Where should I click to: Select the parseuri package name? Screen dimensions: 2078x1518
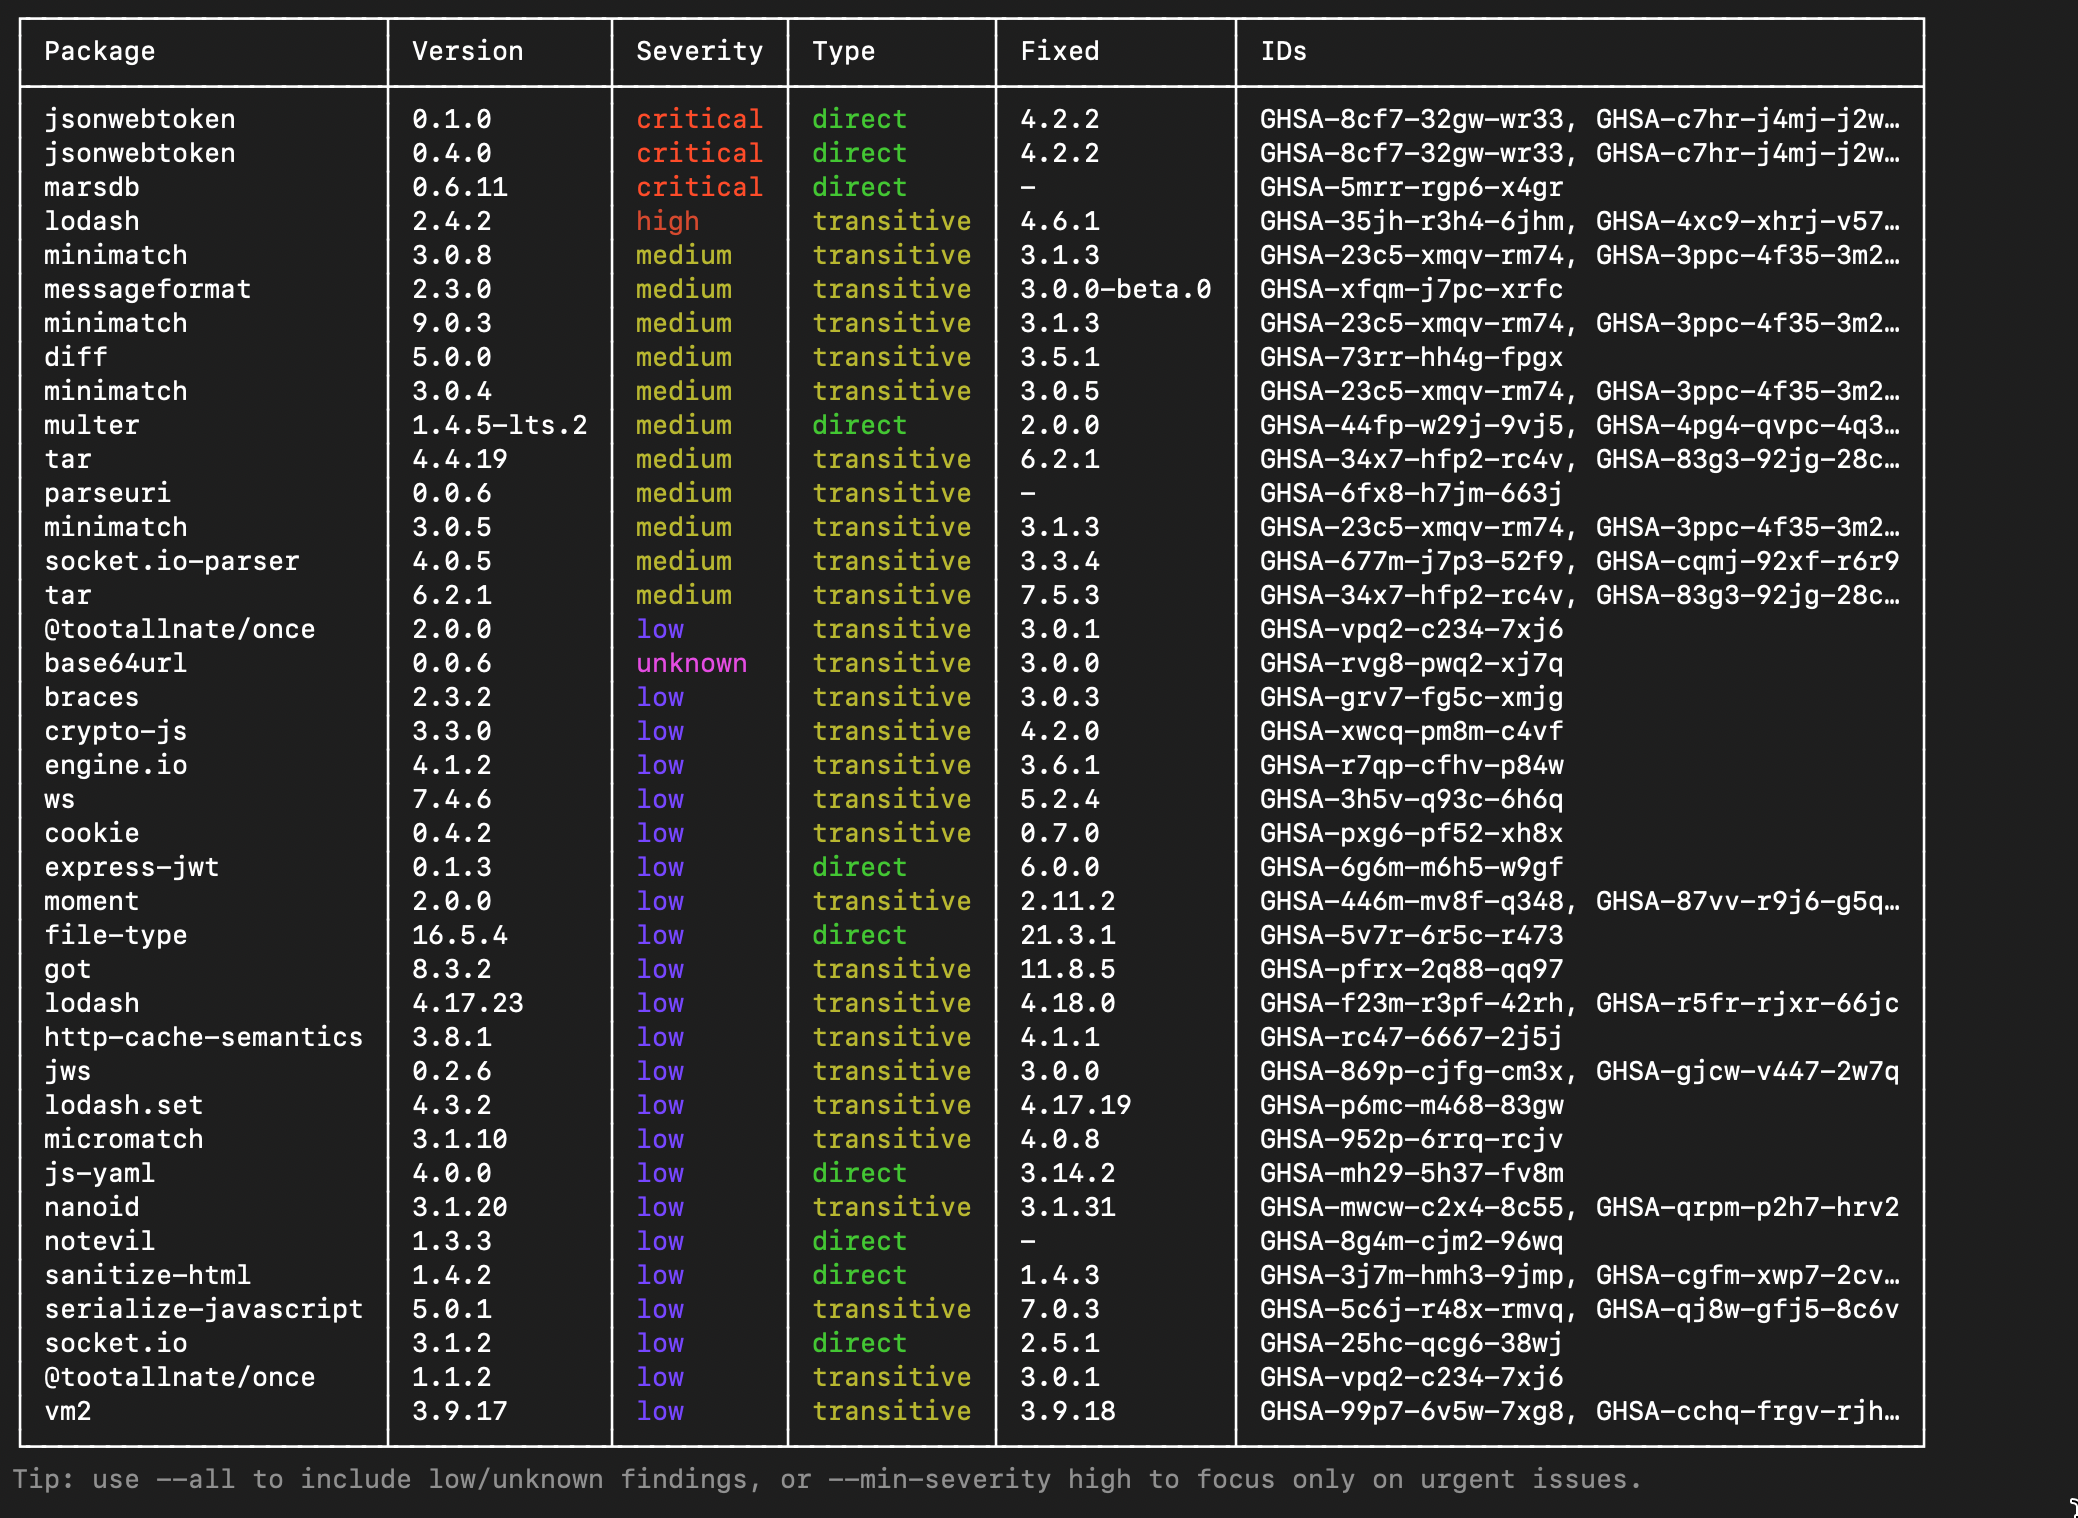pyautogui.click(x=108, y=493)
